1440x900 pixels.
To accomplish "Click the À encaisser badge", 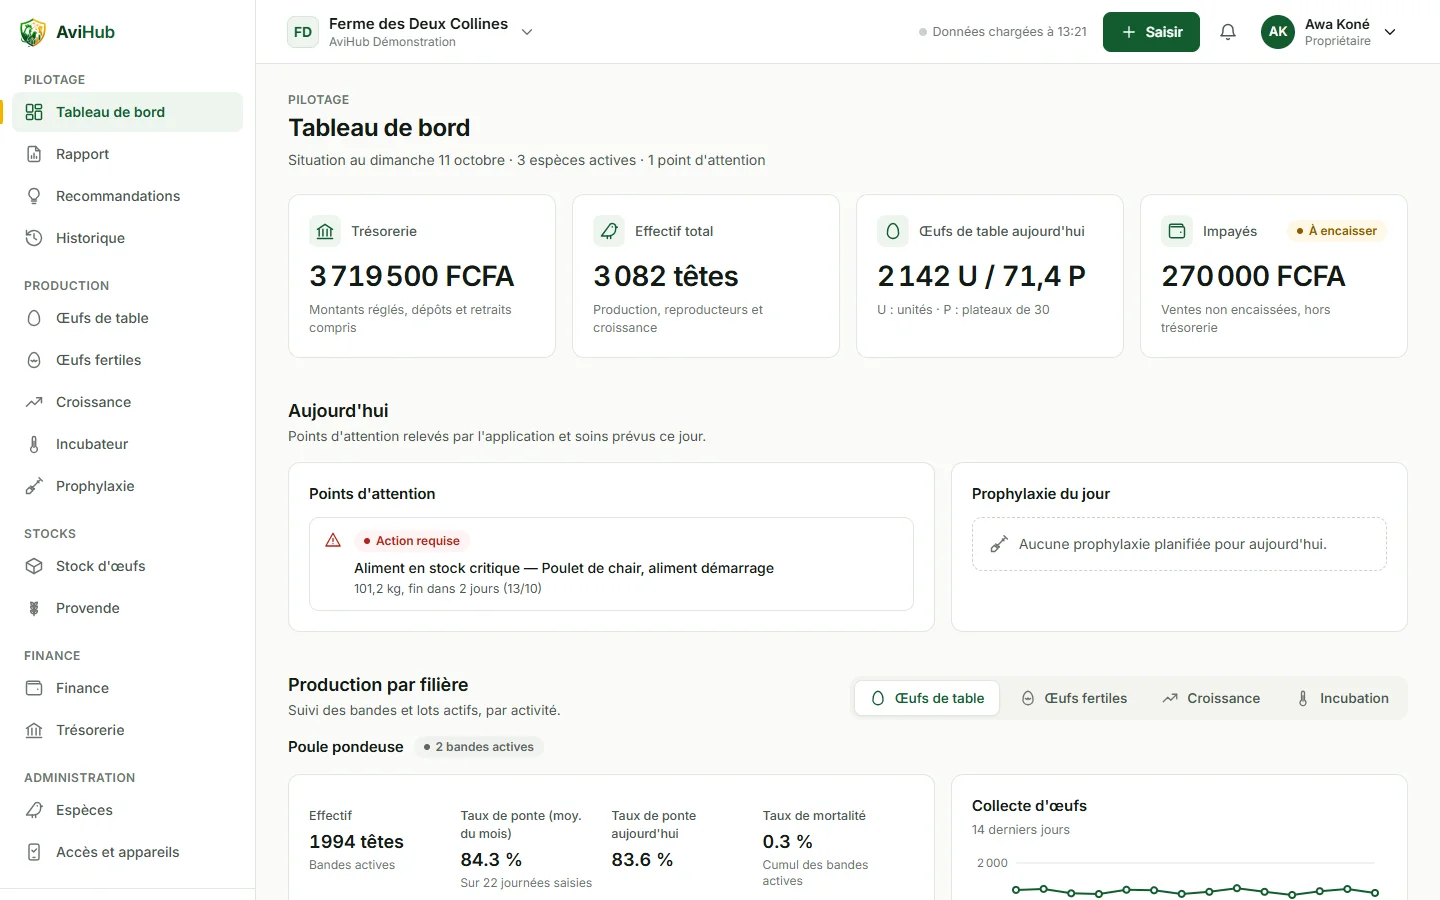I will pyautogui.click(x=1336, y=231).
